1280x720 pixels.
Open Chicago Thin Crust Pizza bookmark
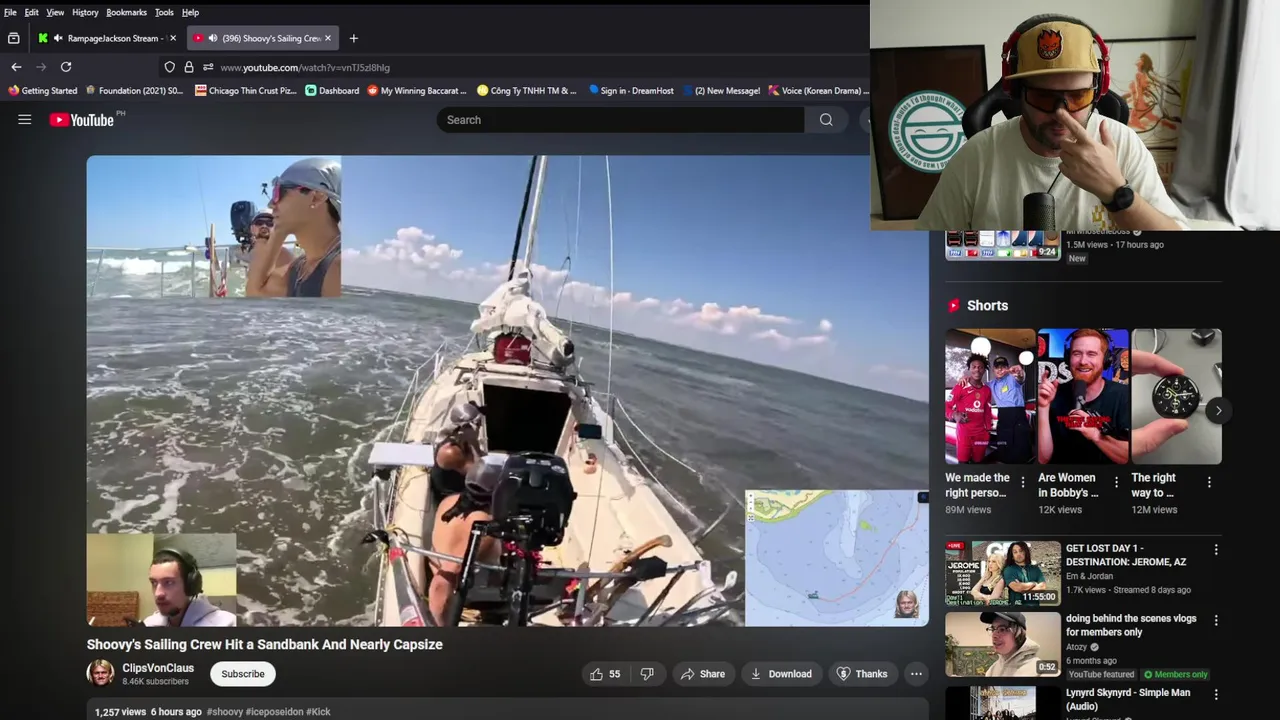click(245, 90)
